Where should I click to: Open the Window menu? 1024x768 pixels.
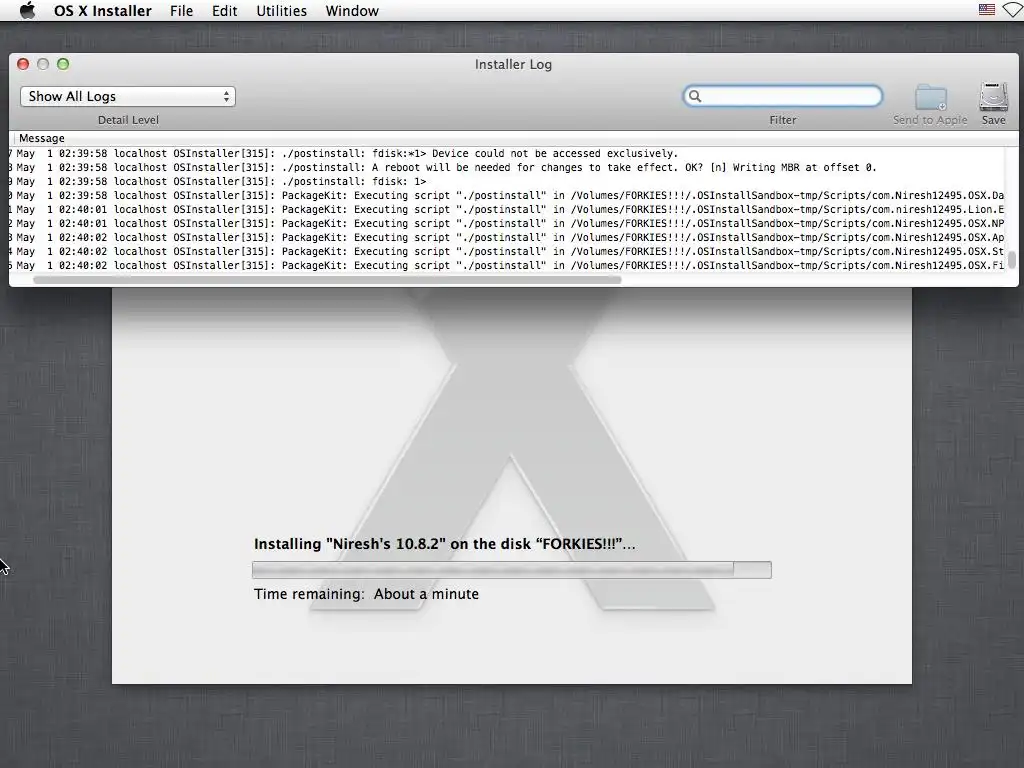pos(352,11)
